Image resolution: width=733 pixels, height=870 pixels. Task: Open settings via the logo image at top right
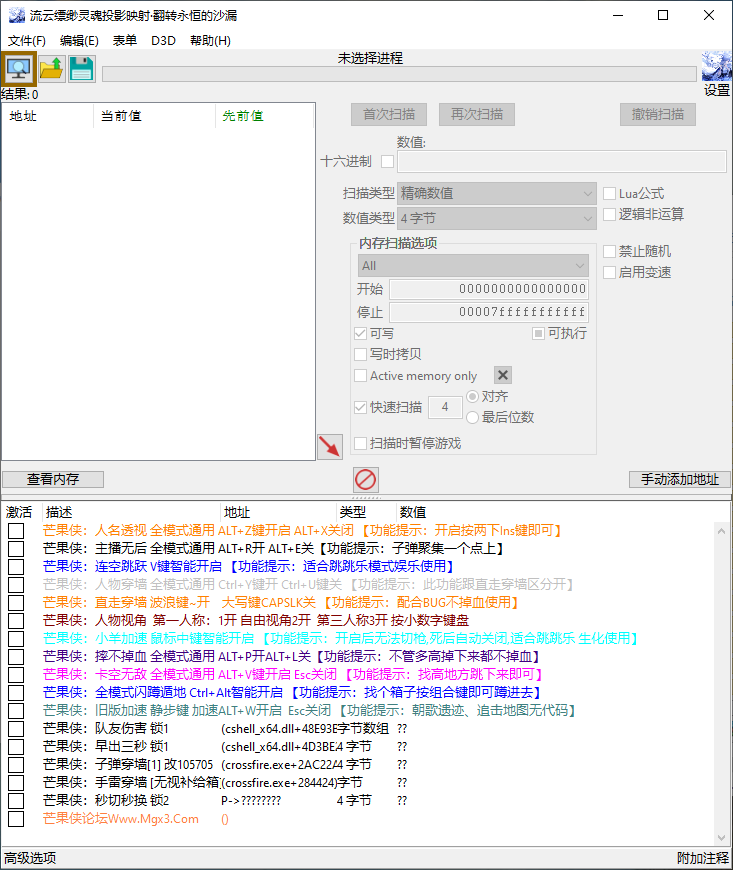point(716,67)
